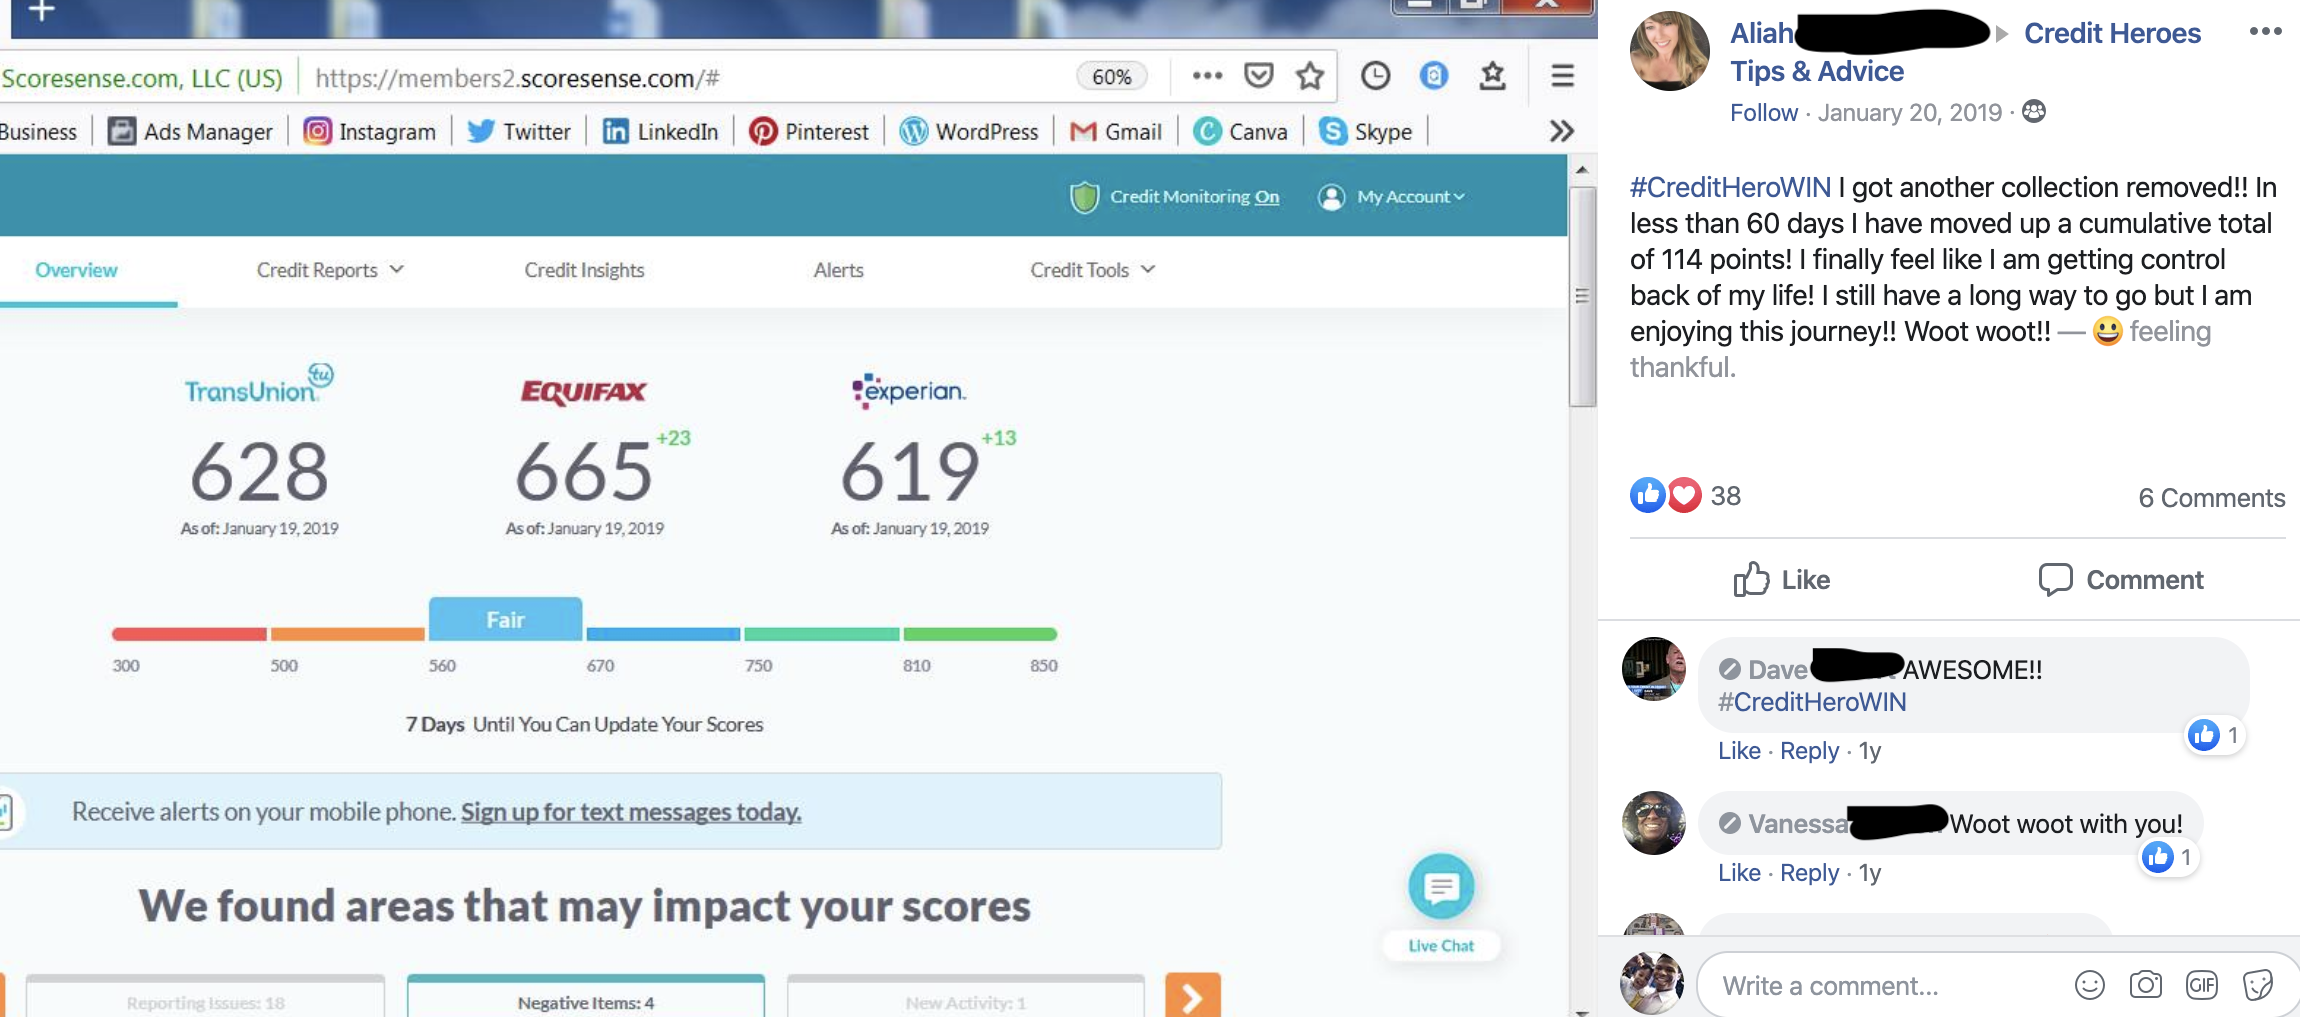
Task: Open the My Account dropdown
Action: tap(1392, 197)
